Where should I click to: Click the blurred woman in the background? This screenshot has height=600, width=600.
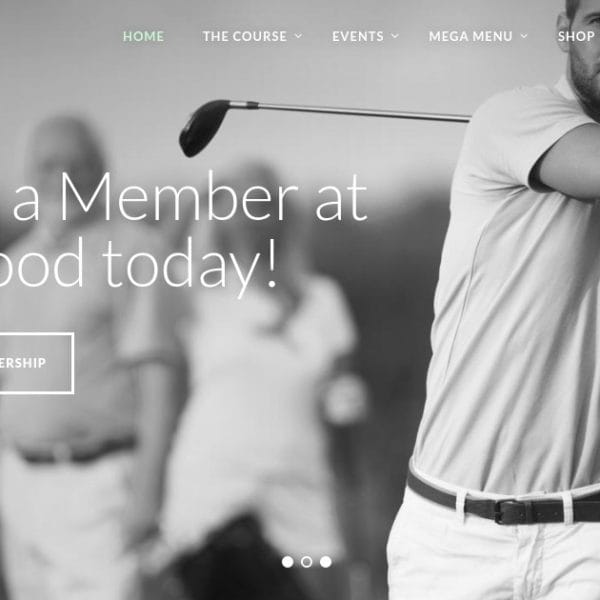pos(260,383)
